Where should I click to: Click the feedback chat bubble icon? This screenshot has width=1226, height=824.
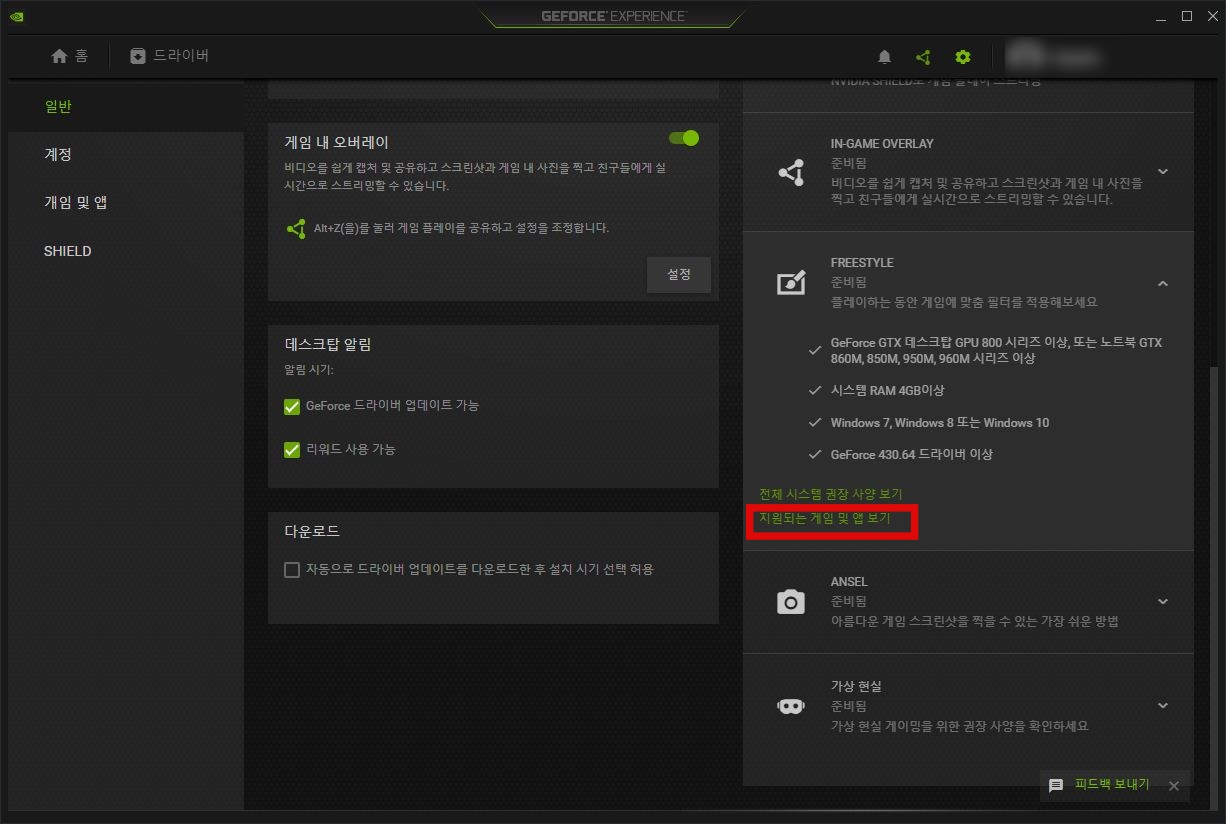pos(1056,786)
